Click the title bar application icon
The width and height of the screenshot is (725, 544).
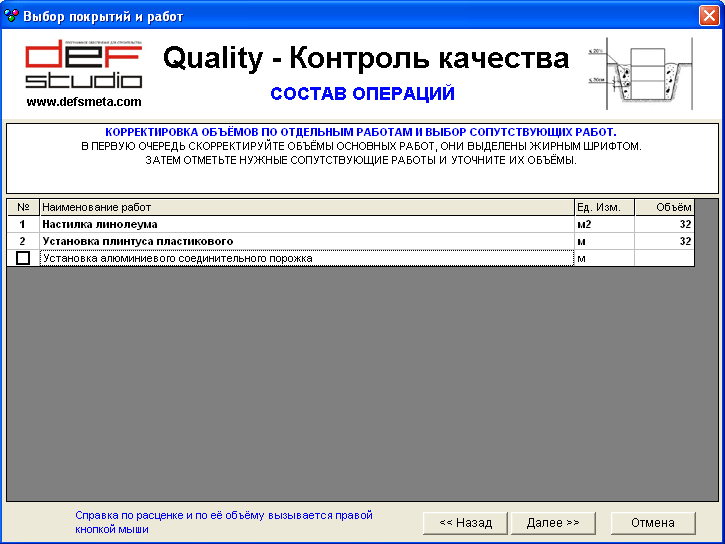[12, 16]
